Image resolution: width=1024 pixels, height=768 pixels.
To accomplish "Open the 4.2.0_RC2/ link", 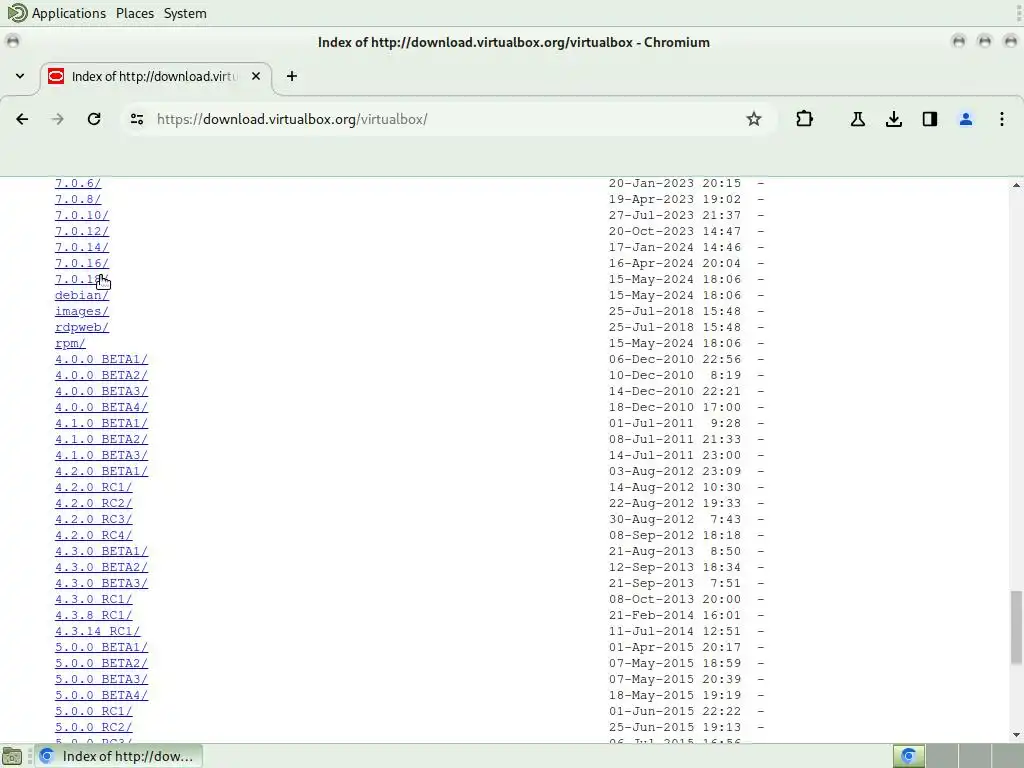I will tap(93, 503).
